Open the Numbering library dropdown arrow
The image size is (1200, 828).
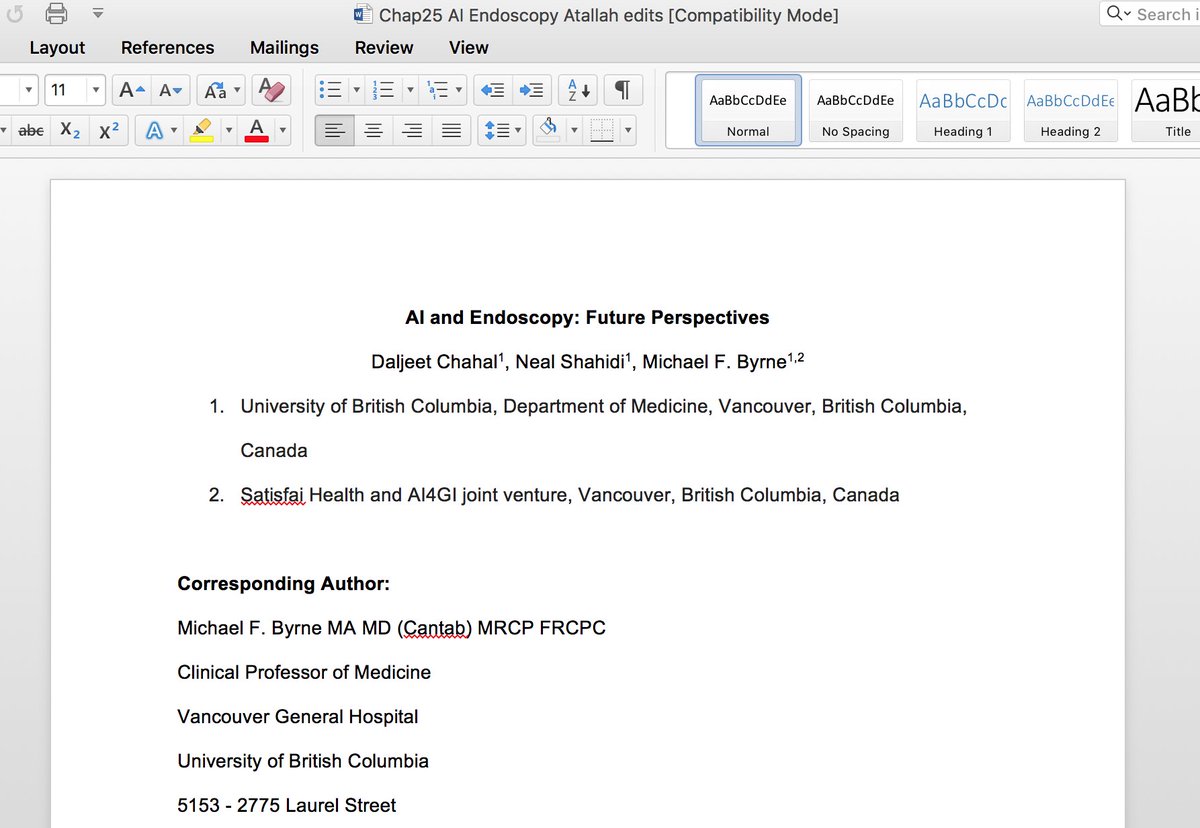coord(409,90)
